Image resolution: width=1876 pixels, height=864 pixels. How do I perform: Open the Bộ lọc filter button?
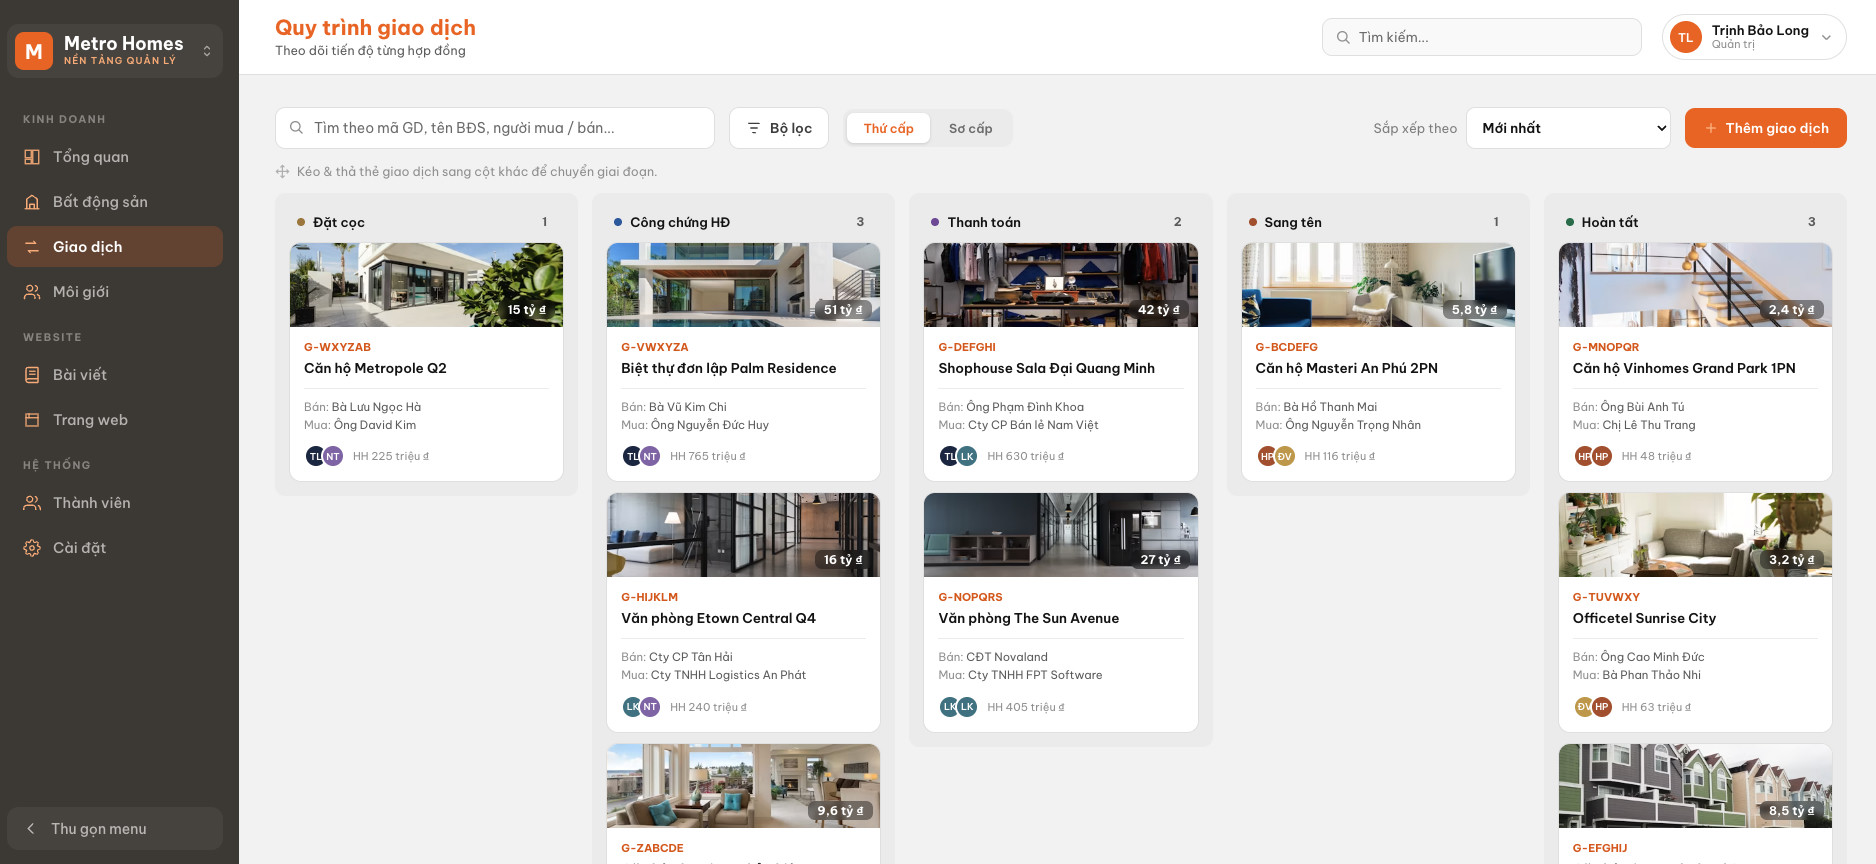coord(779,128)
